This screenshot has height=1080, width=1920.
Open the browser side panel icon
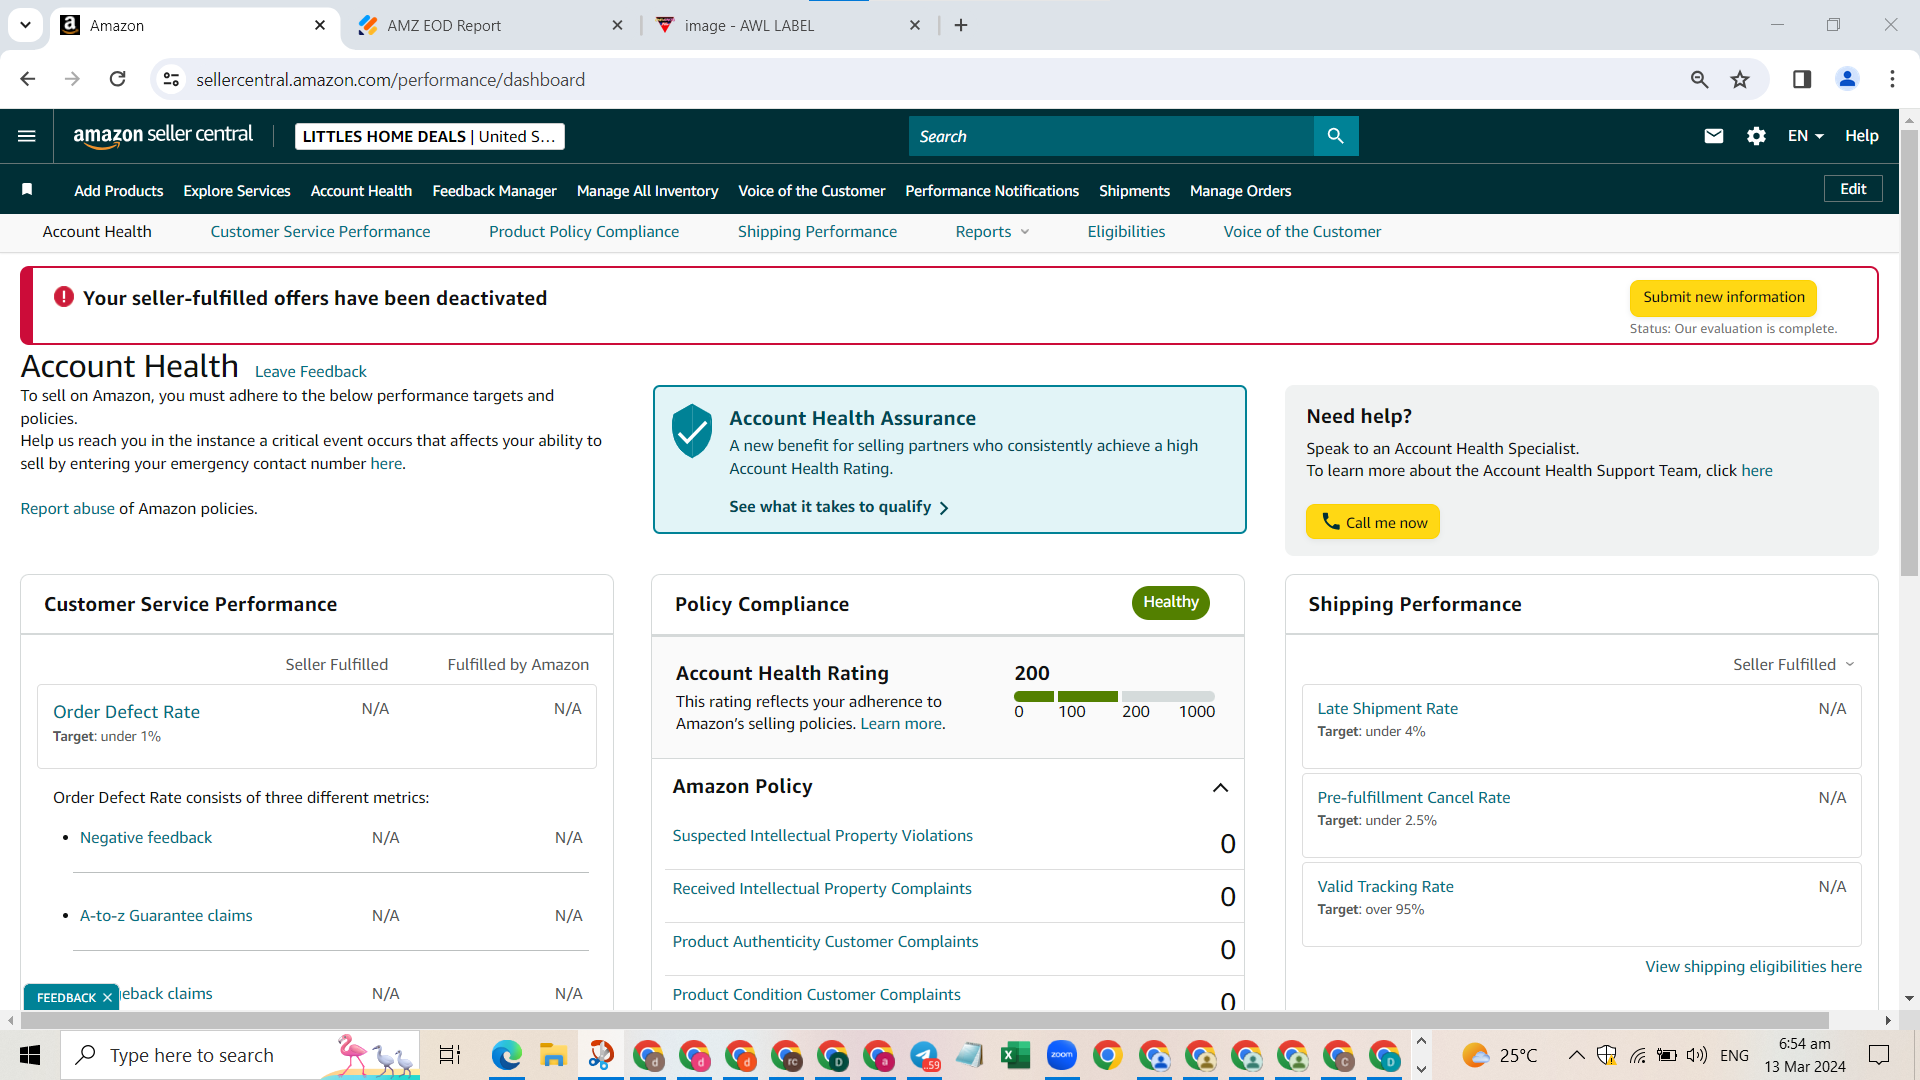[x=1802, y=79]
